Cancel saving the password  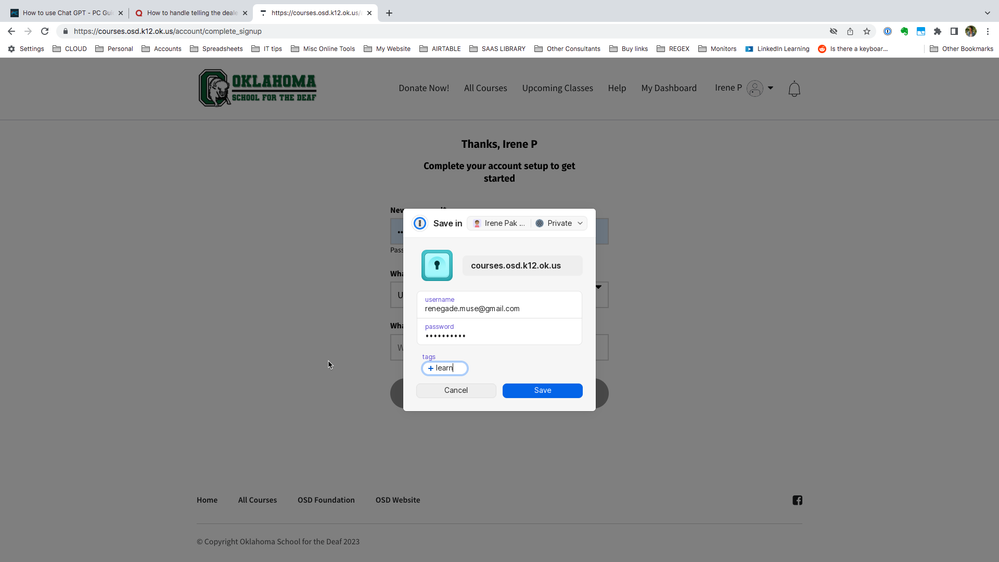tap(456, 390)
